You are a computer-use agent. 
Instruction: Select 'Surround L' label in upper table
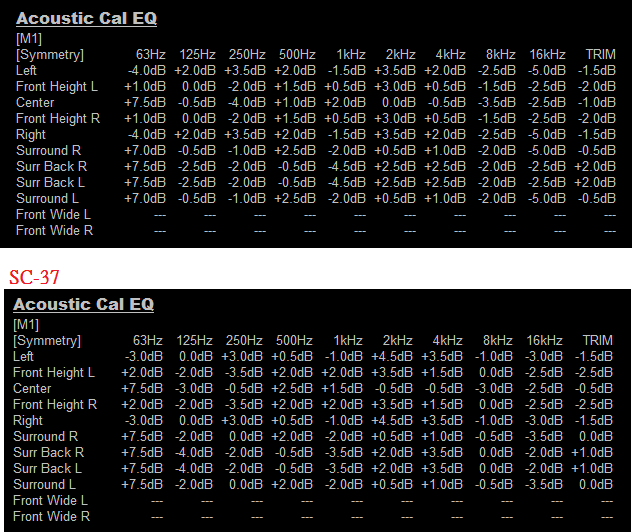[47, 199]
